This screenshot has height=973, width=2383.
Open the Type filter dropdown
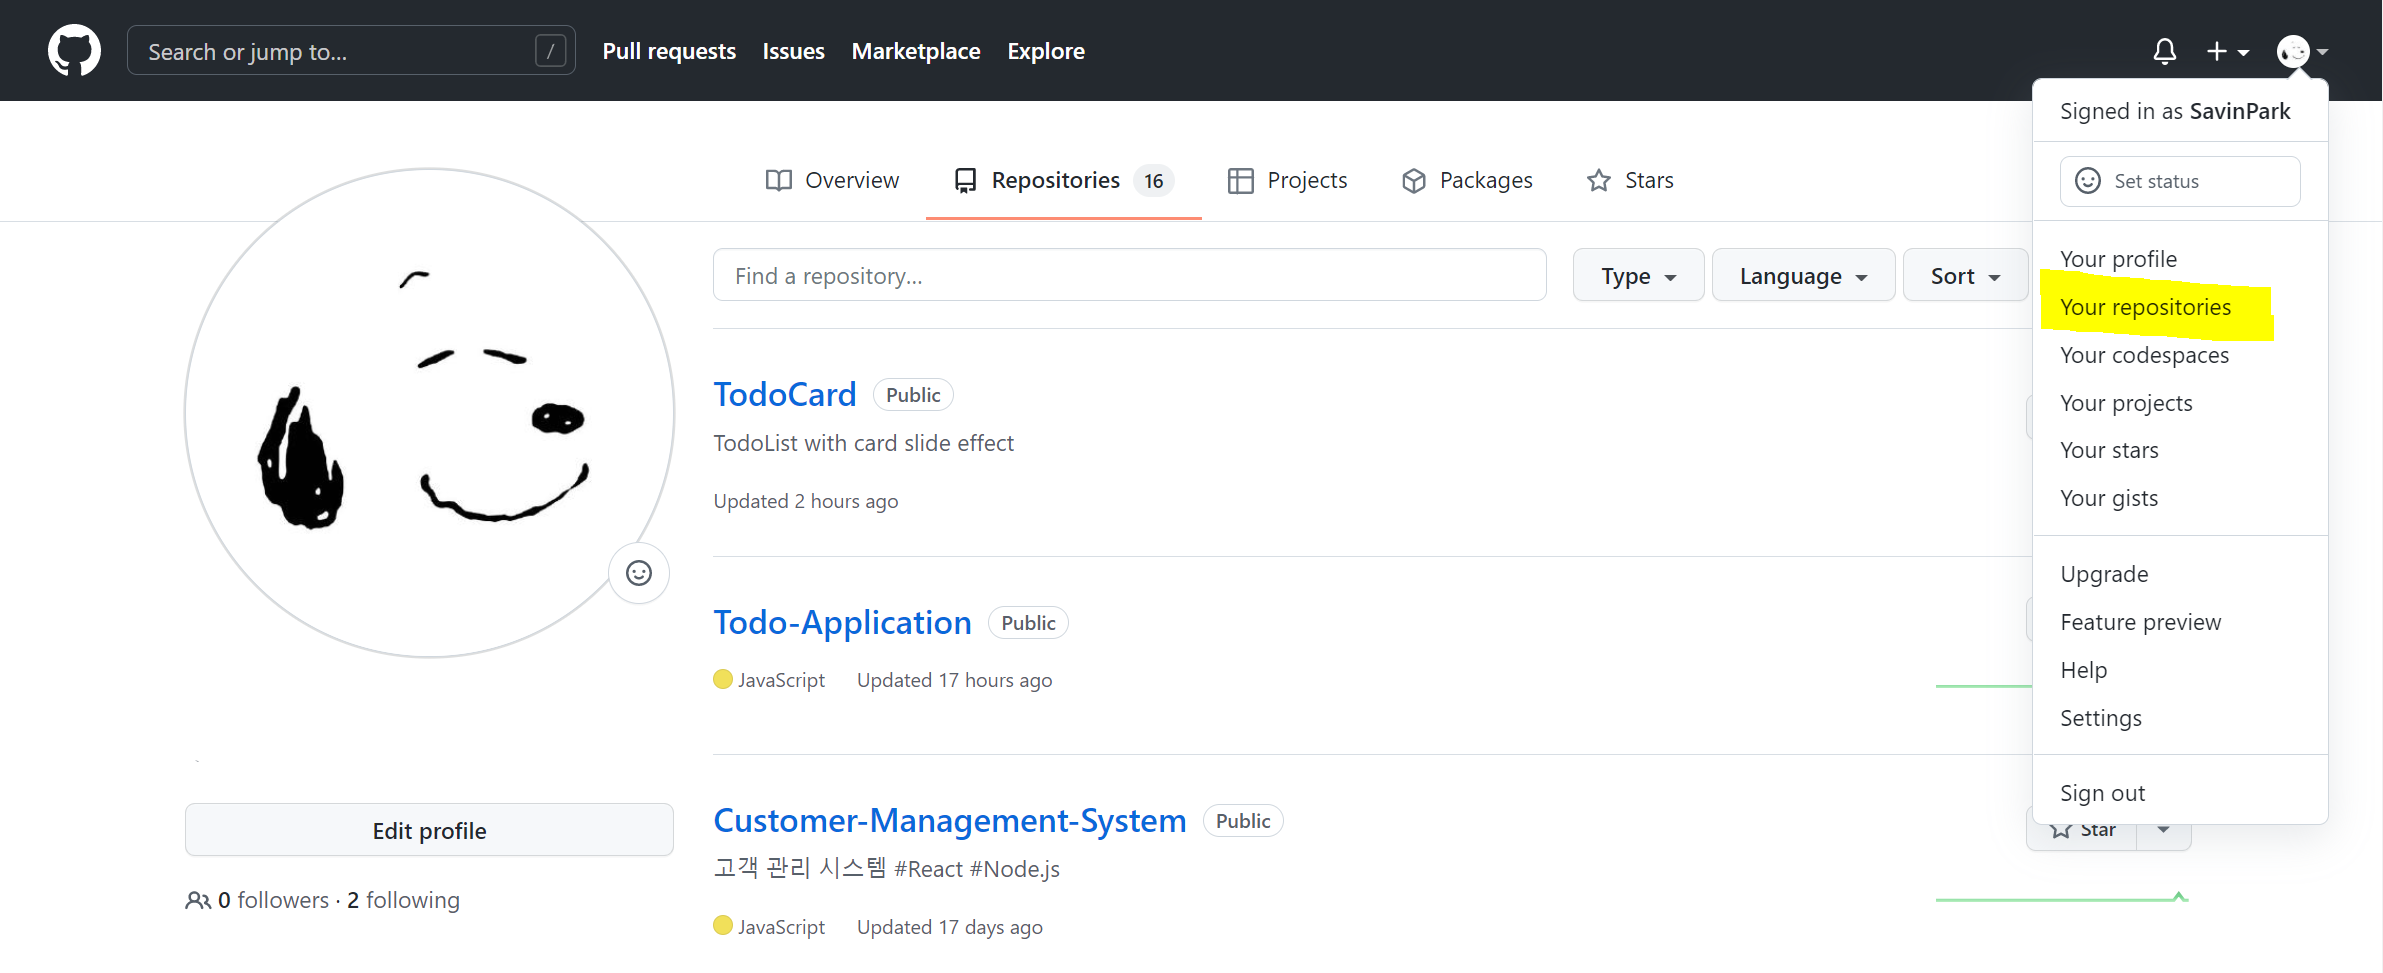[1637, 274]
